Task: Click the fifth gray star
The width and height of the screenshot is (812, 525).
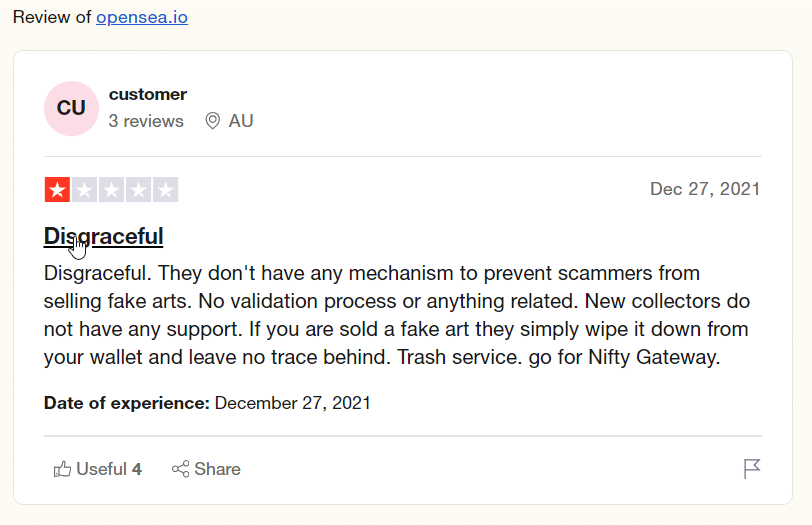Action: click(165, 190)
